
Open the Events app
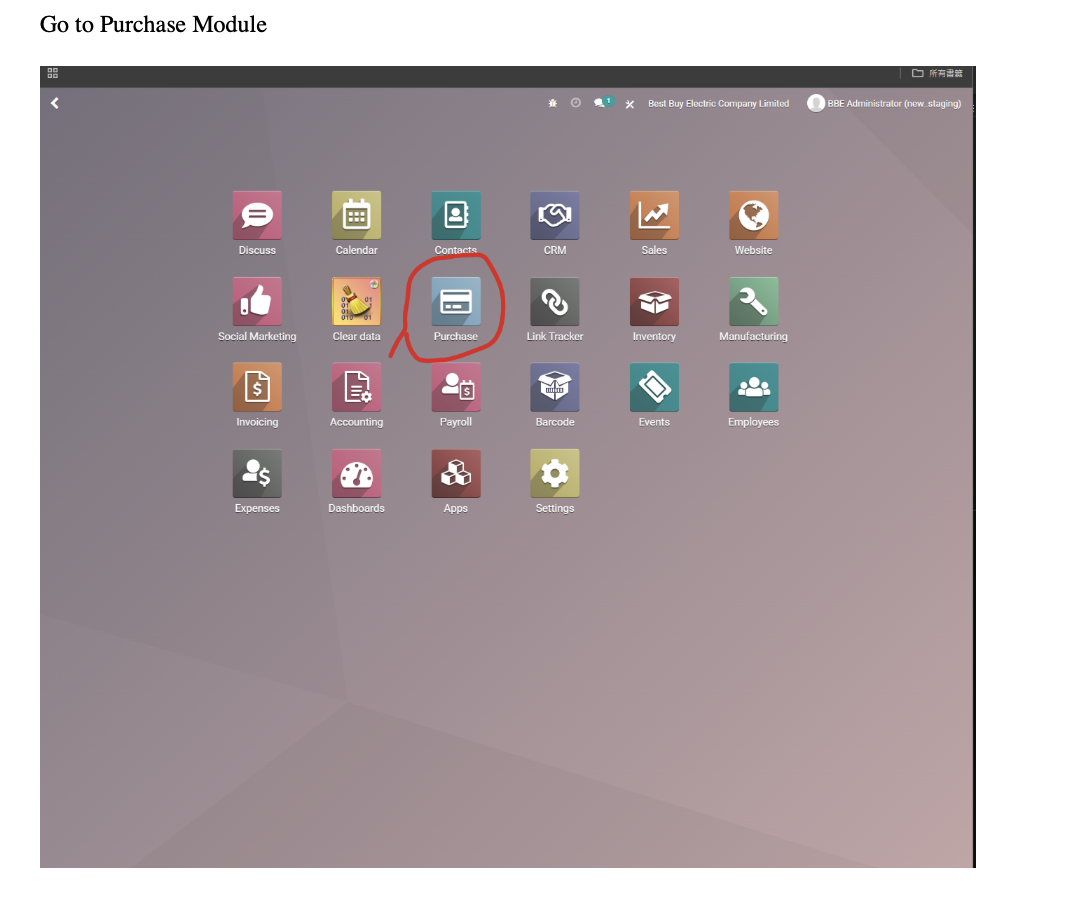pyautogui.click(x=654, y=388)
